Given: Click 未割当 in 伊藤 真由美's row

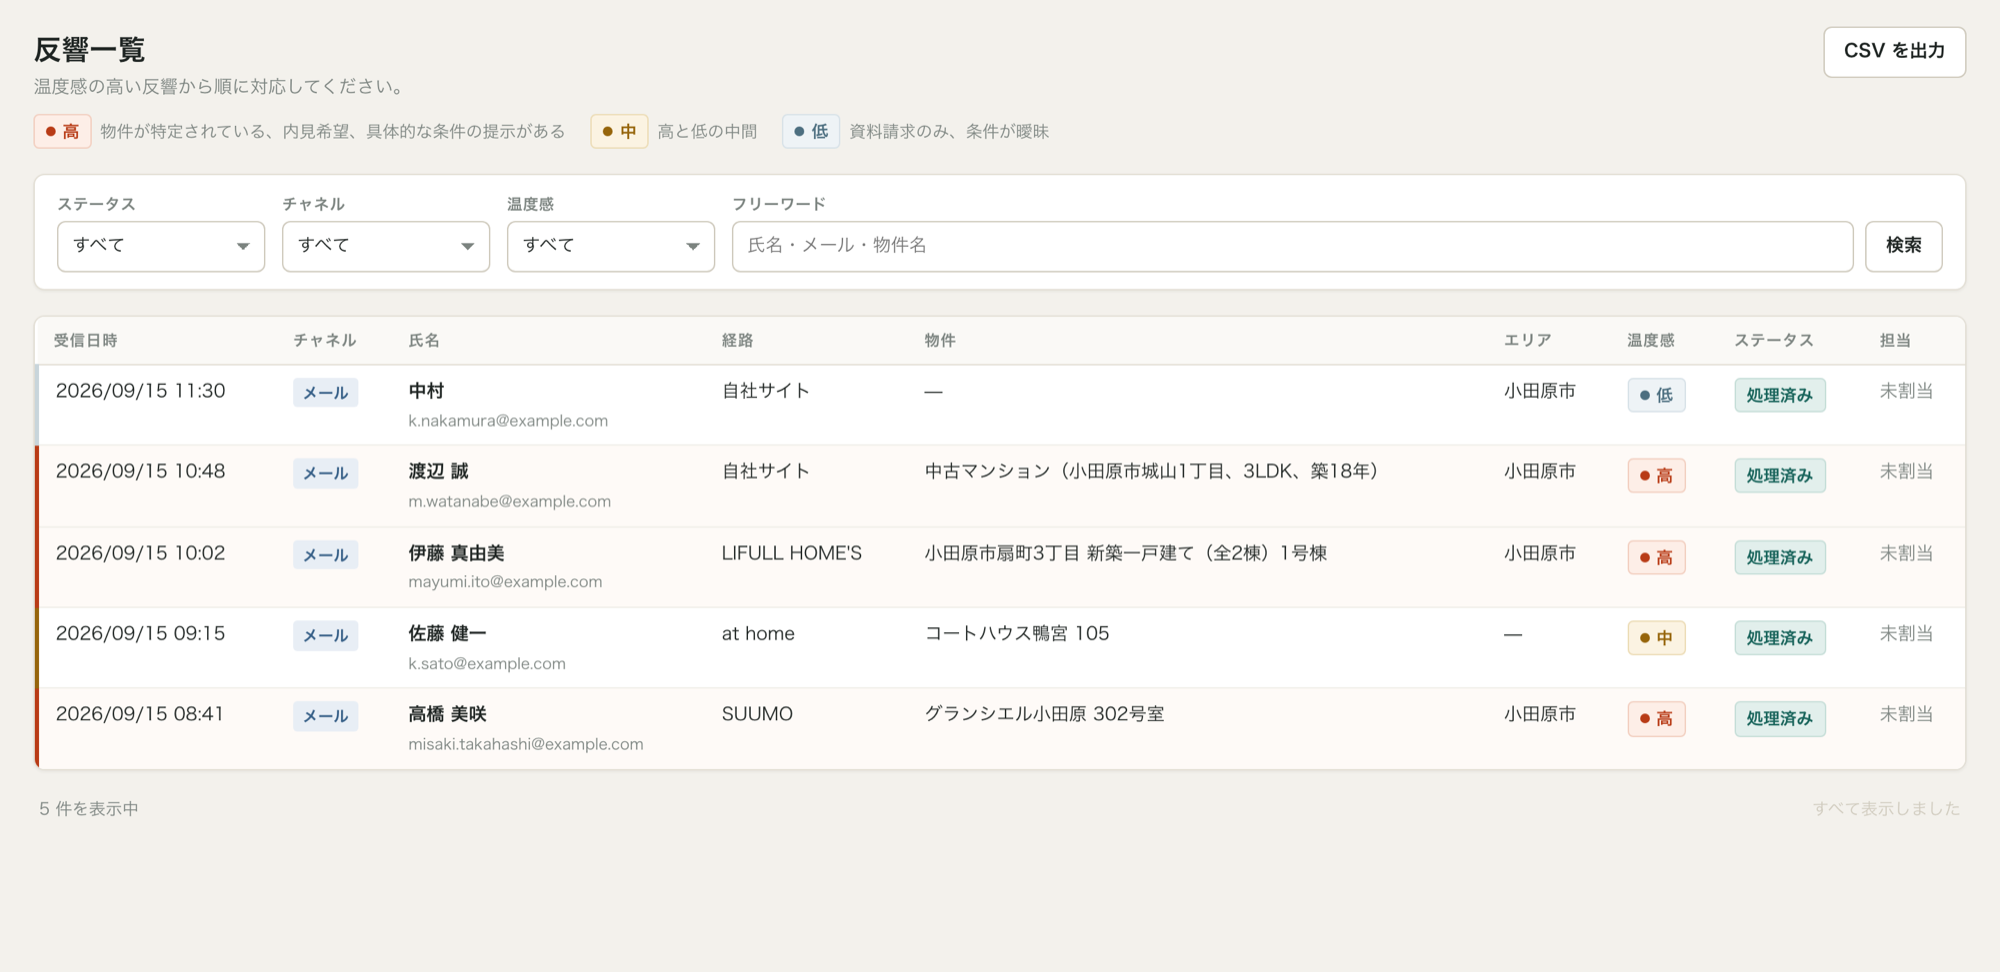Looking at the screenshot, I should tap(1906, 553).
